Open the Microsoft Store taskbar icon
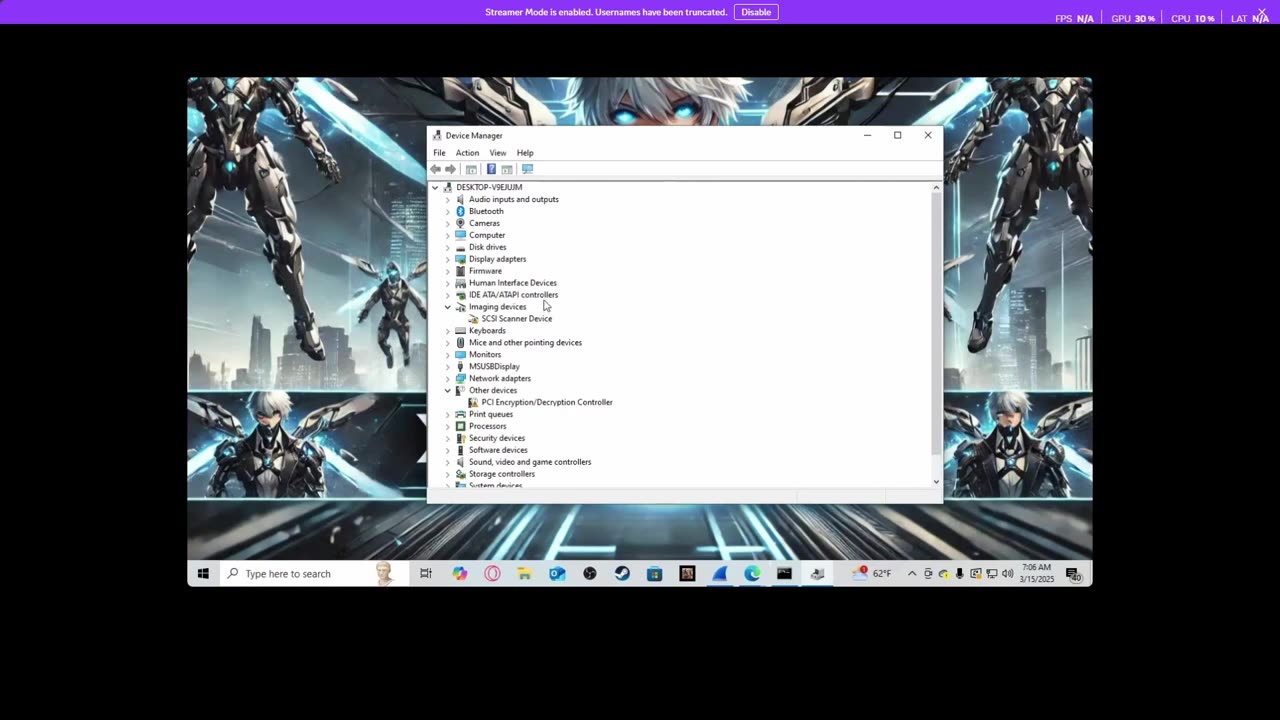 654,573
